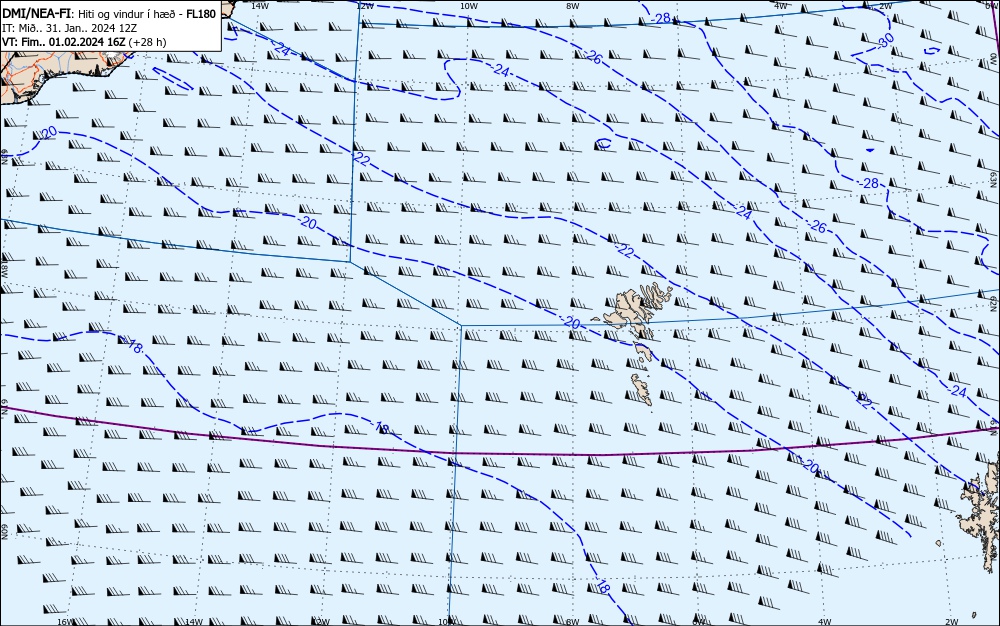Click the -28 label on the top boundary line
This screenshot has width=1000, height=626.
point(661,18)
